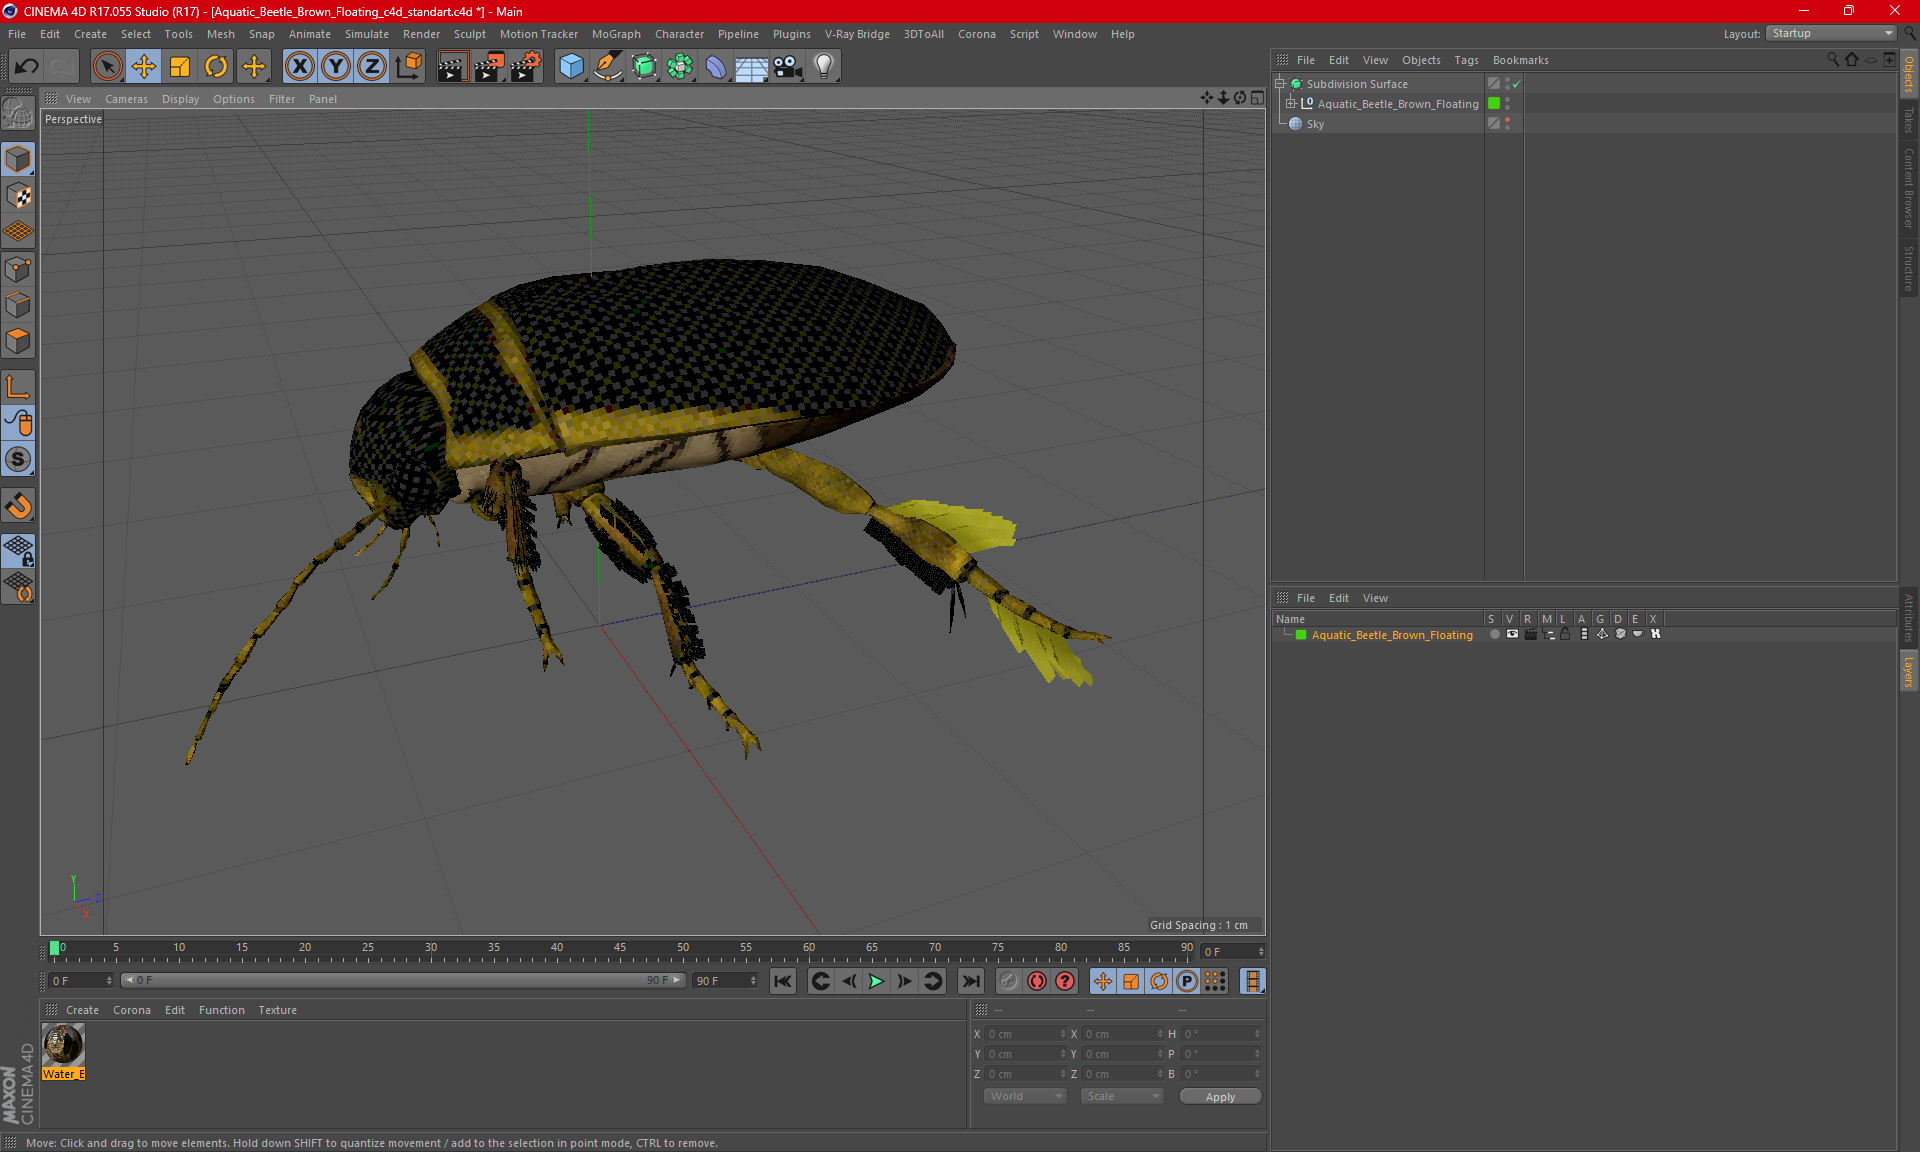Viewport: 1920px width, 1152px height.
Task: Add a Light object
Action: click(x=824, y=67)
